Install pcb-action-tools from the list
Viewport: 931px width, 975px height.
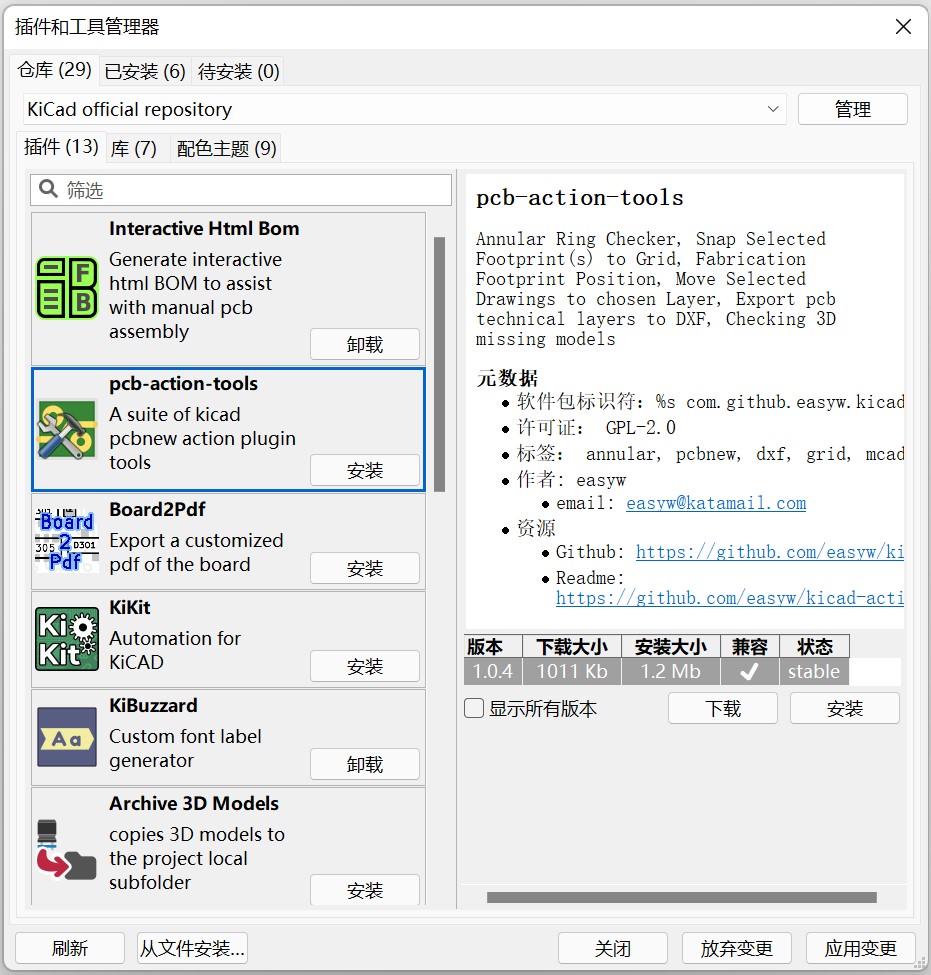pos(365,470)
